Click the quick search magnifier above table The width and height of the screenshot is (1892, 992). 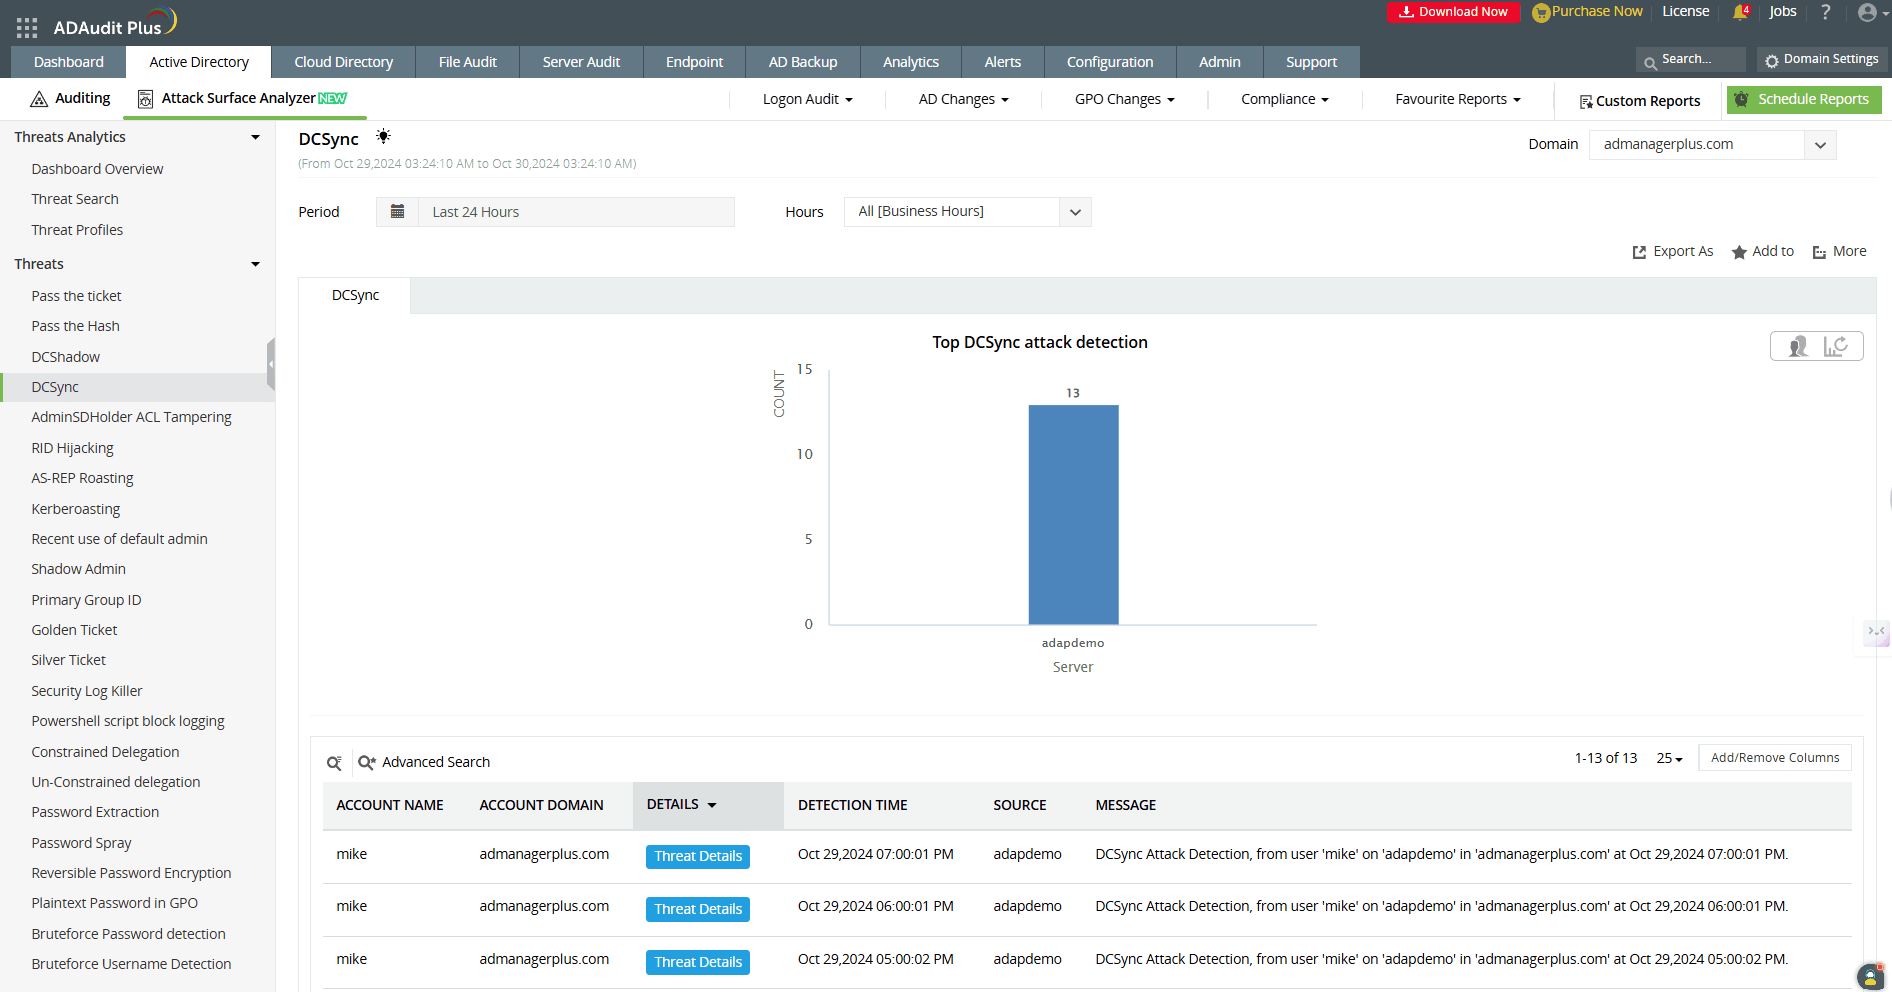pos(334,763)
